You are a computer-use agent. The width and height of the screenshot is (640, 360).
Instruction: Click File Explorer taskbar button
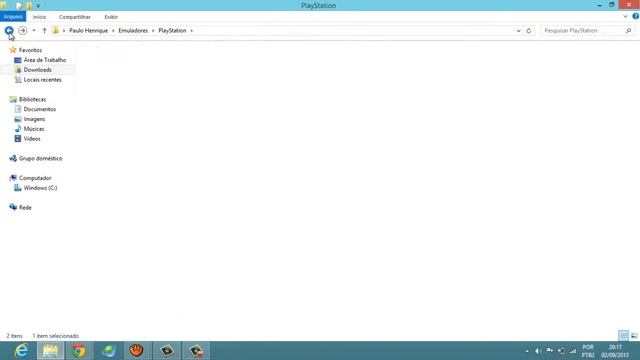tap(51, 351)
